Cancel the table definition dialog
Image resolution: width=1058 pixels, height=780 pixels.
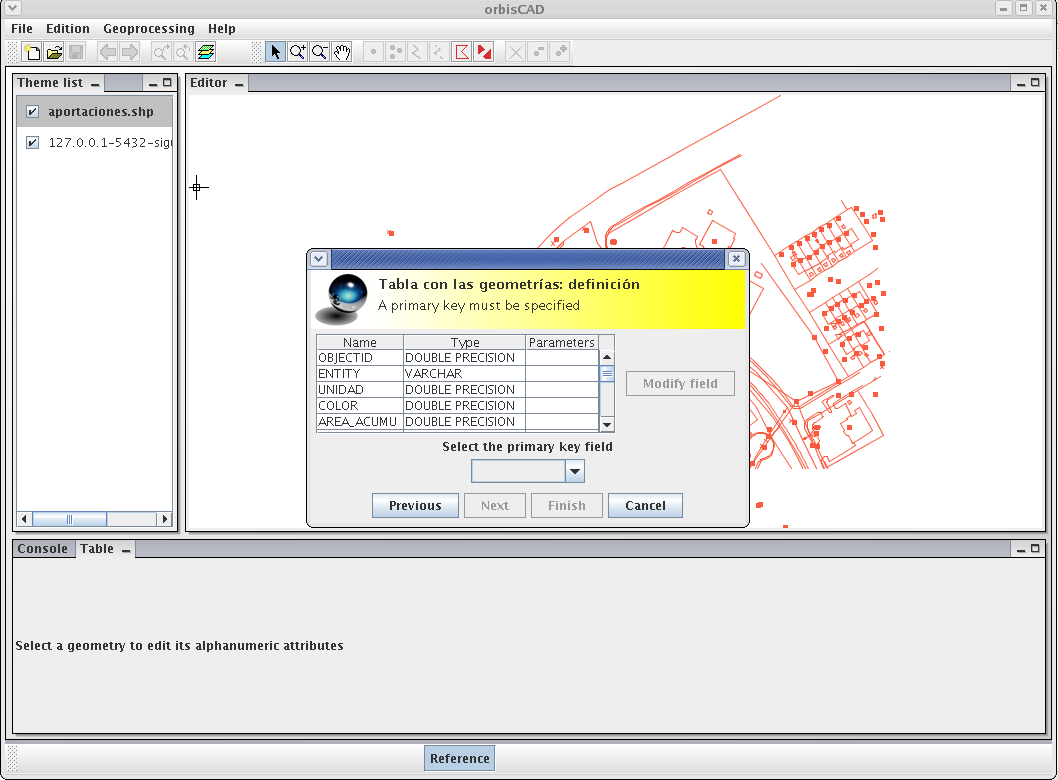click(x=645, y=506)
